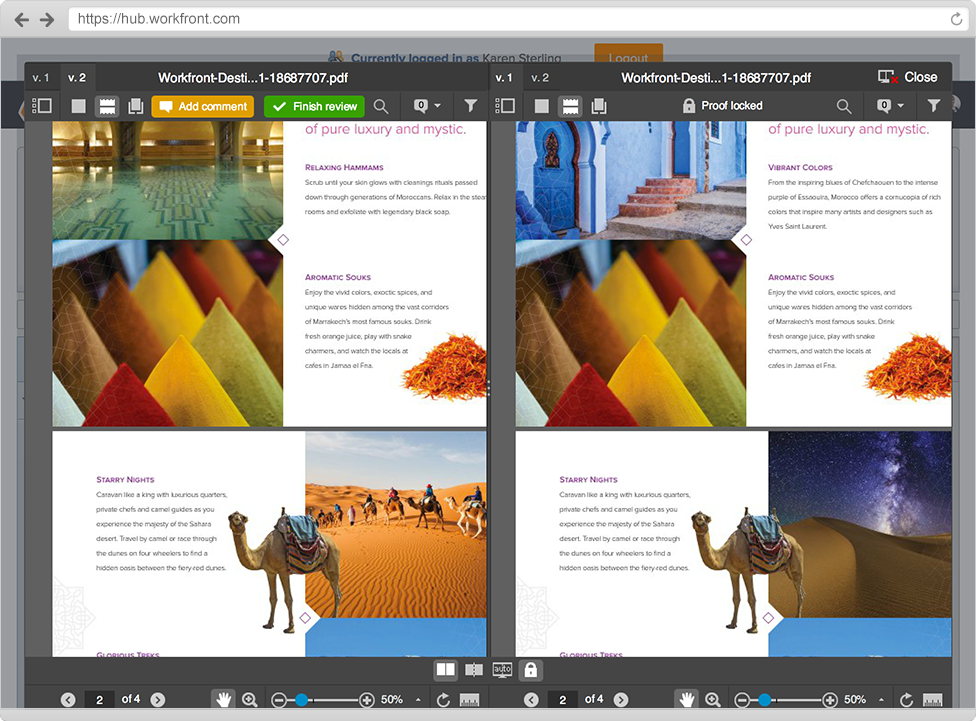
Task: Click the green Finish review button
Action: coord(314,106)
